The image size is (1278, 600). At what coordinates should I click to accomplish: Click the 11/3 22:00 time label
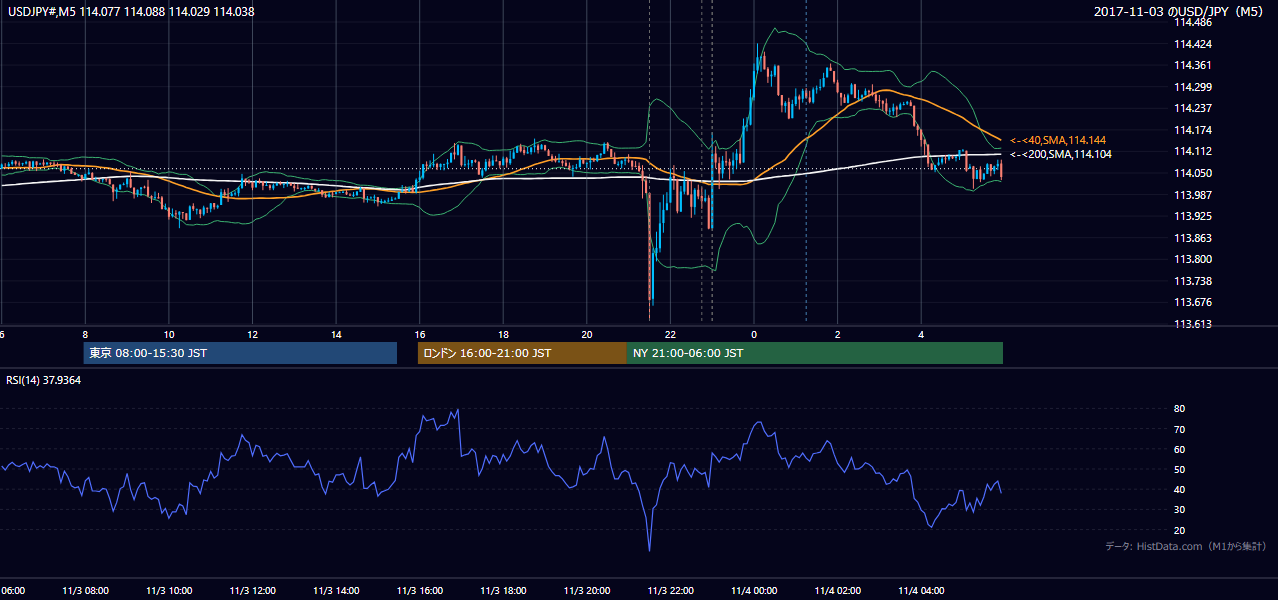coord(671,591)
